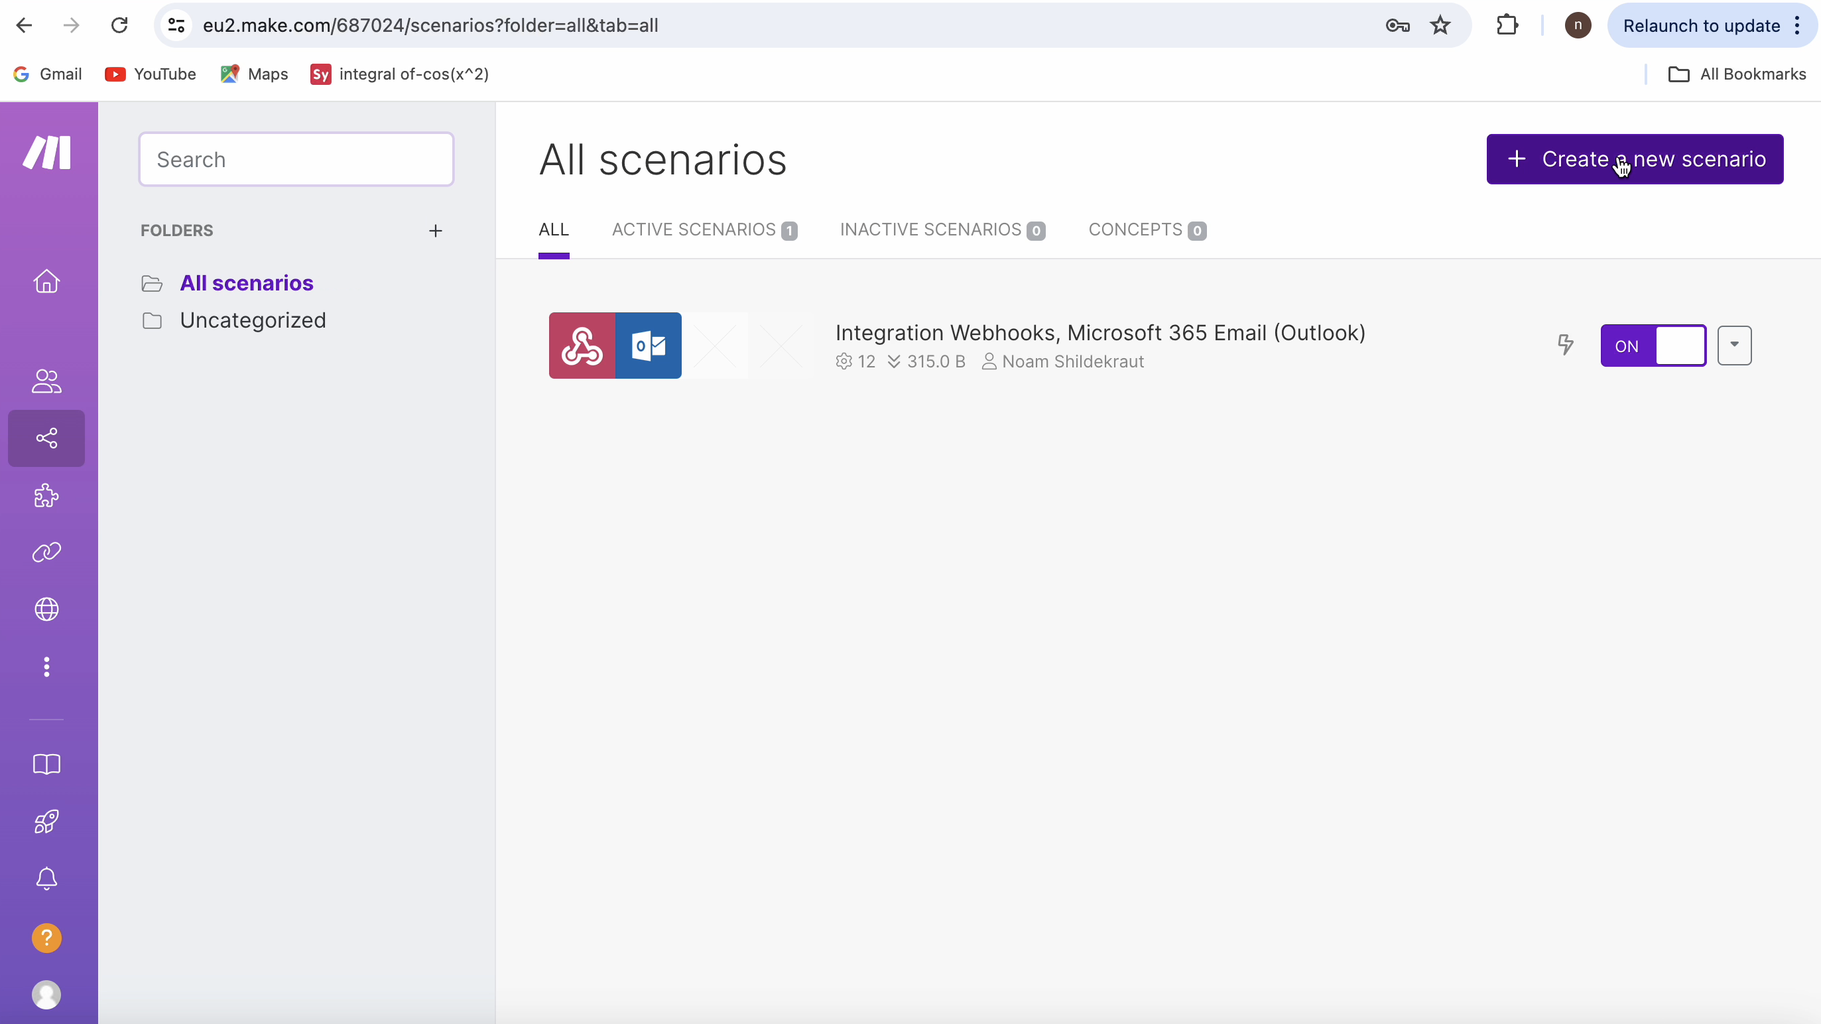Open the integral of-cos(x^2) bookmark
This screenshot has height=1024, width=1821.
(400, 74)
